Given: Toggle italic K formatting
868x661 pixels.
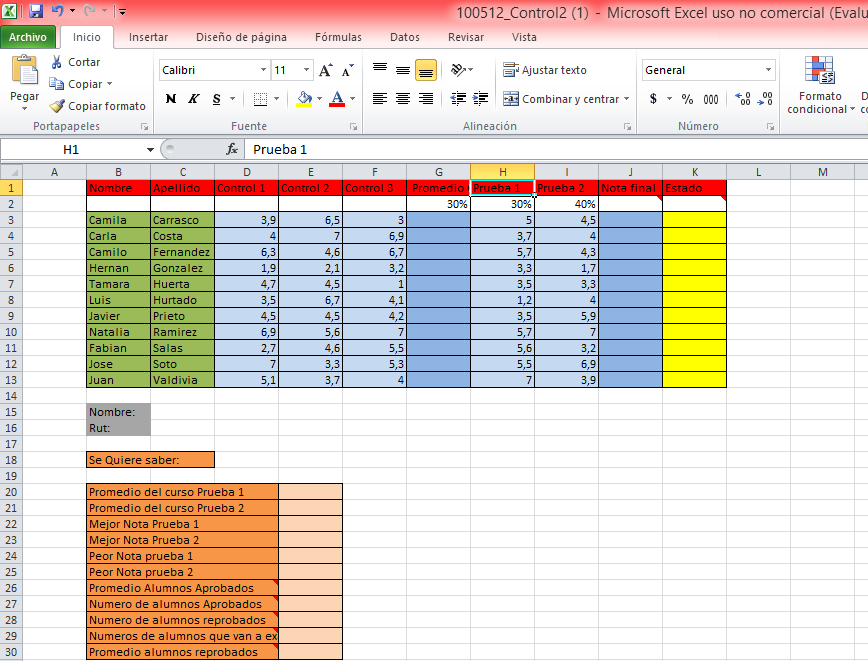Looking at the screenshot, I should 193,99.
